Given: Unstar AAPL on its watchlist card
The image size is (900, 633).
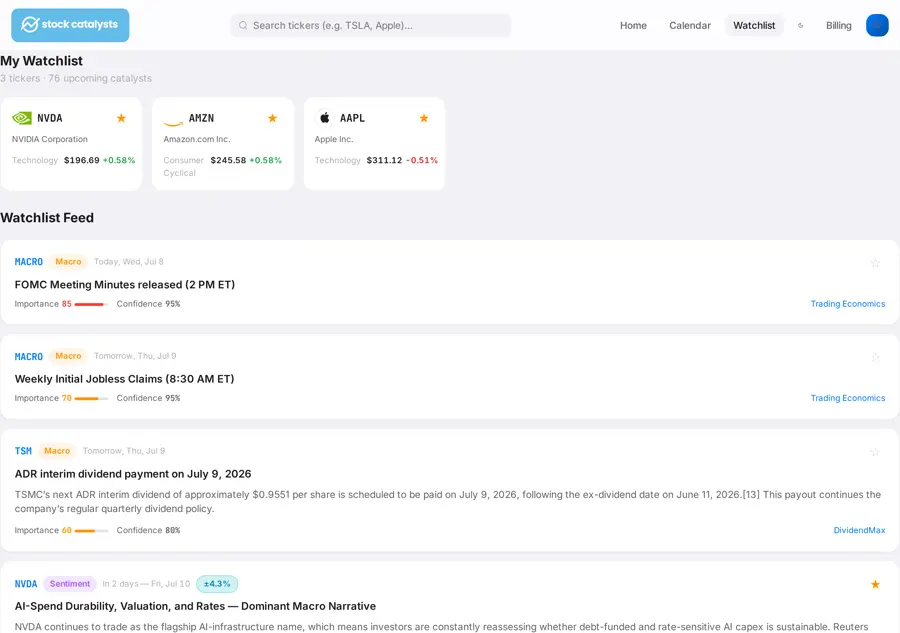Looking at the screenshot, I should [x=424, y=118].
